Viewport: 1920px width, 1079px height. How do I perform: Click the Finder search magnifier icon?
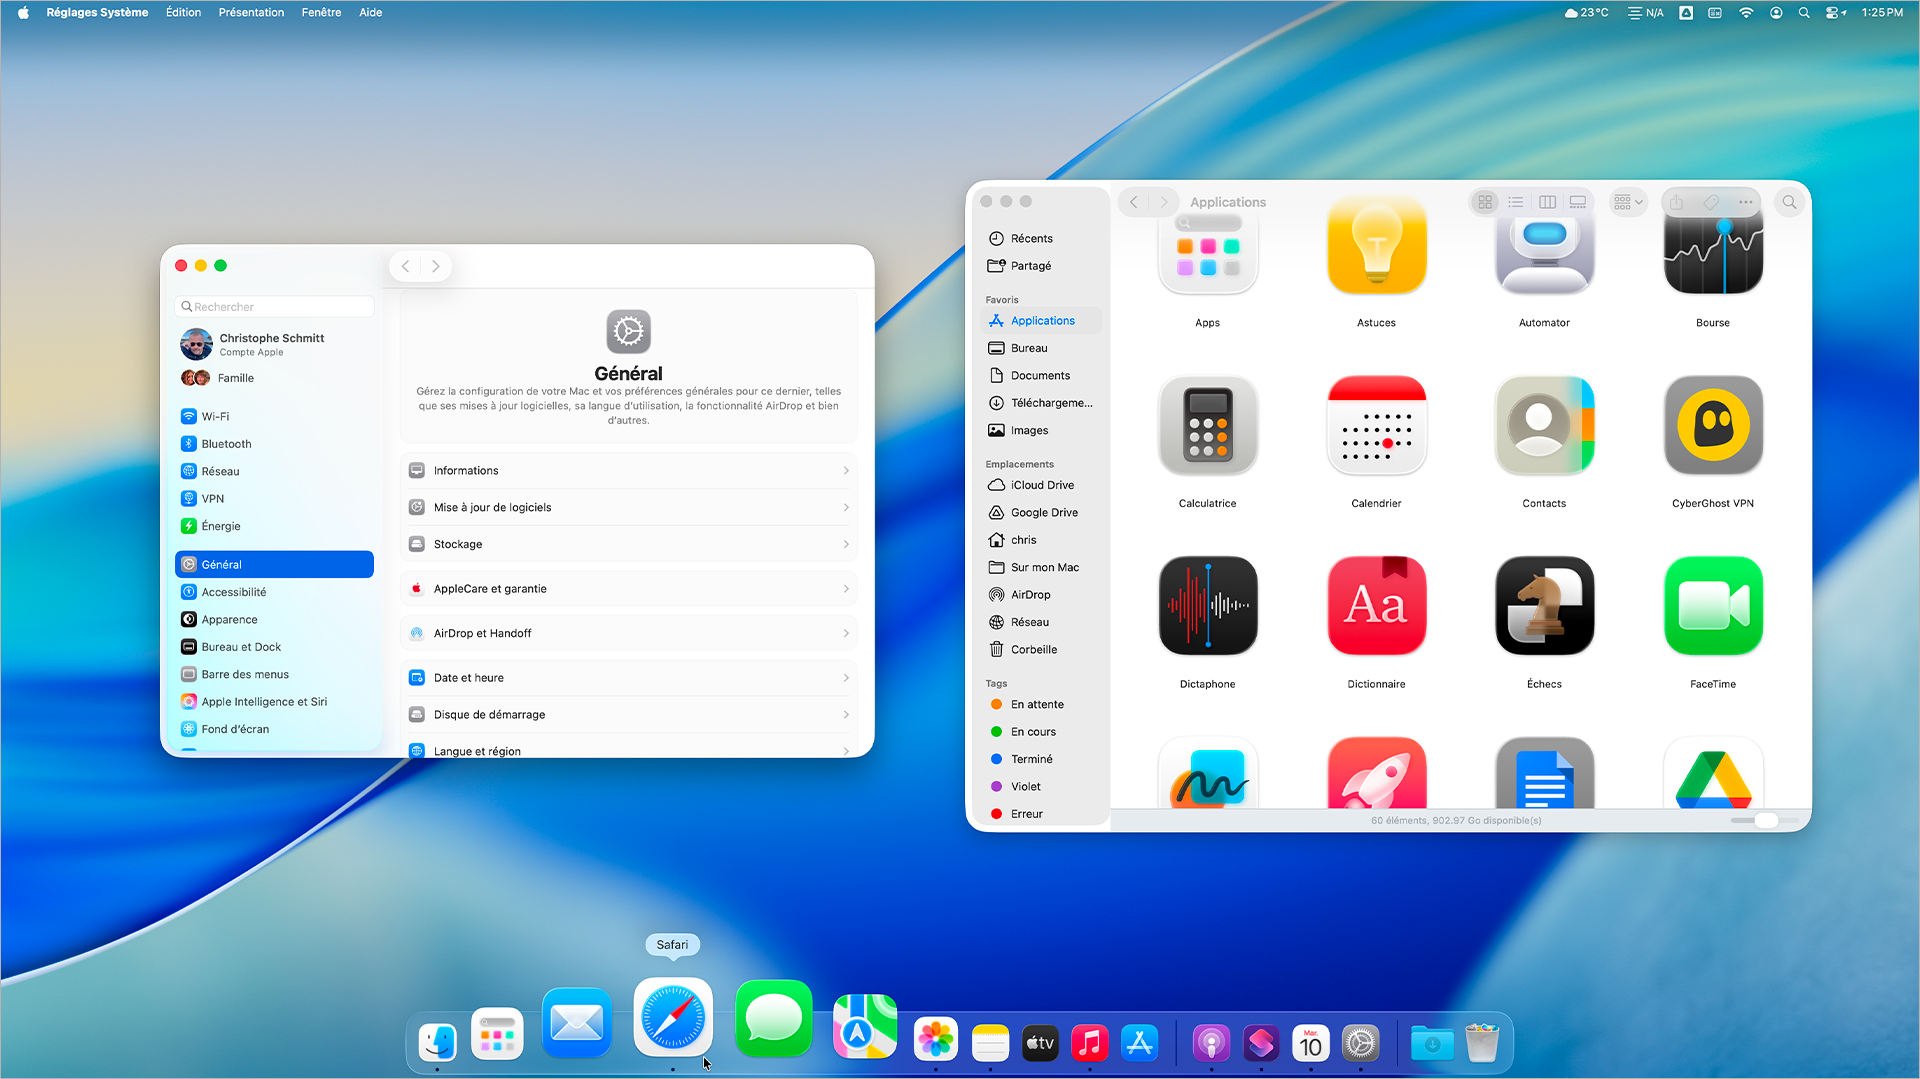[x=1789, y=202]
